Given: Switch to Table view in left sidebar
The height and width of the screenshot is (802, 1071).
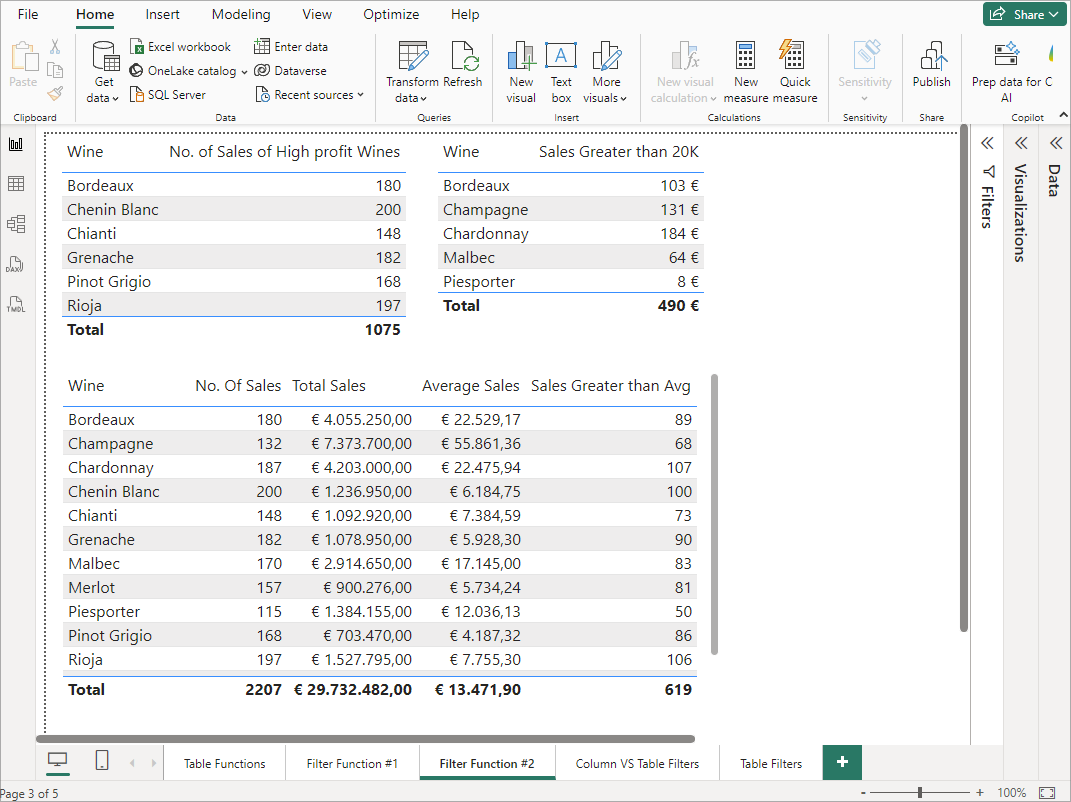Looking at the screenshot, I should (16, 184).
